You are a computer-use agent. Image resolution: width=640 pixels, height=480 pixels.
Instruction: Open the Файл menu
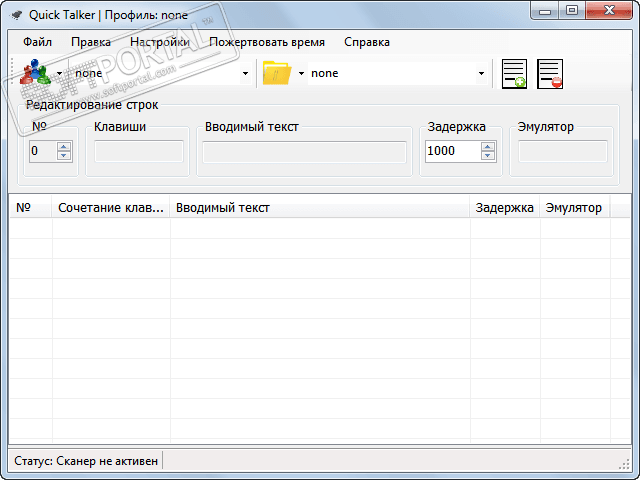pyautogui.click(x=37, y=42)
